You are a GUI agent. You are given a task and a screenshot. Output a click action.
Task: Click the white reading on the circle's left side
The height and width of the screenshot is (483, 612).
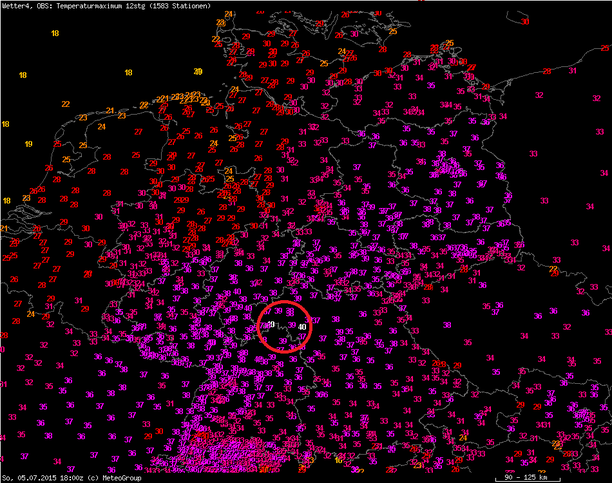271,324
